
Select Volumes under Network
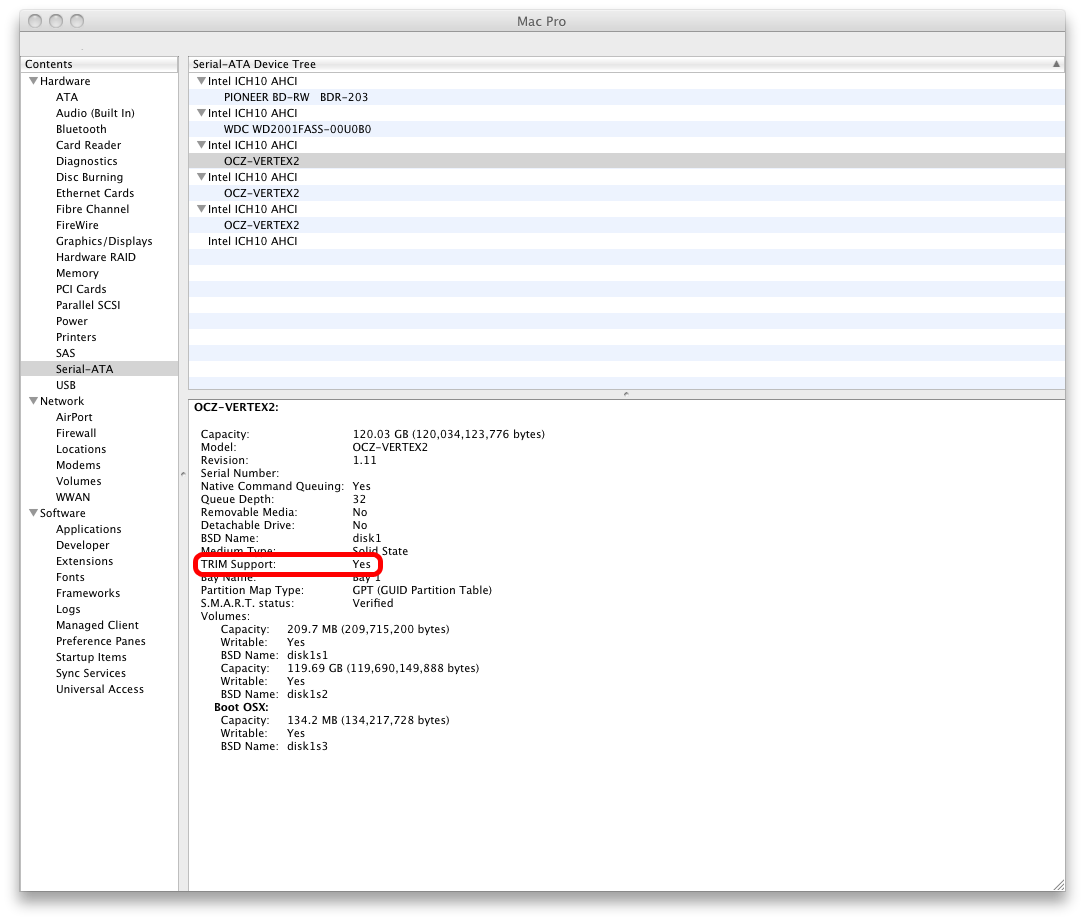78,481
